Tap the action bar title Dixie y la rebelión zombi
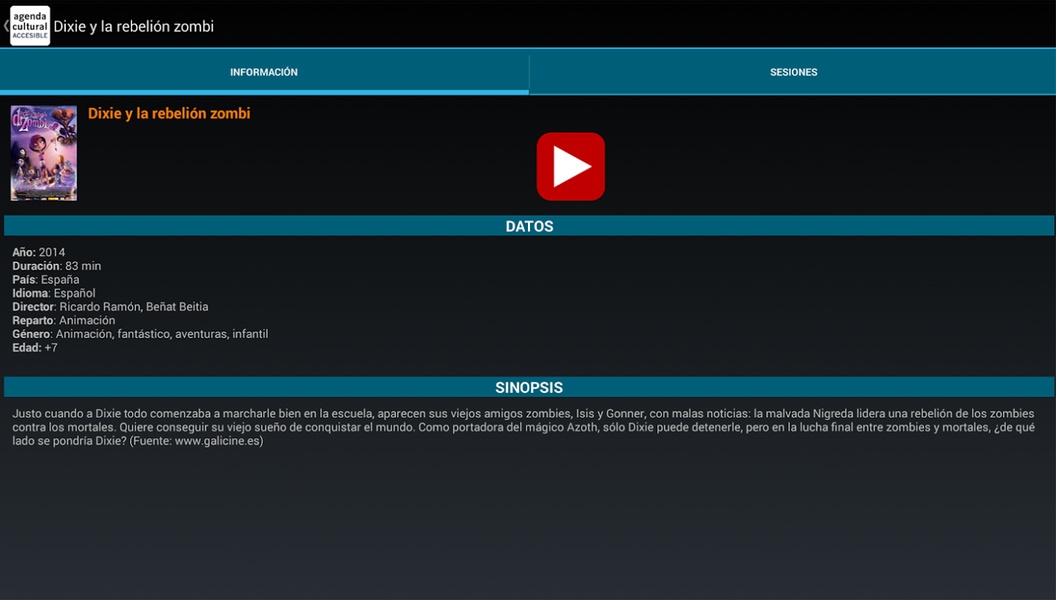The image size is (1056, 600). 133,26
